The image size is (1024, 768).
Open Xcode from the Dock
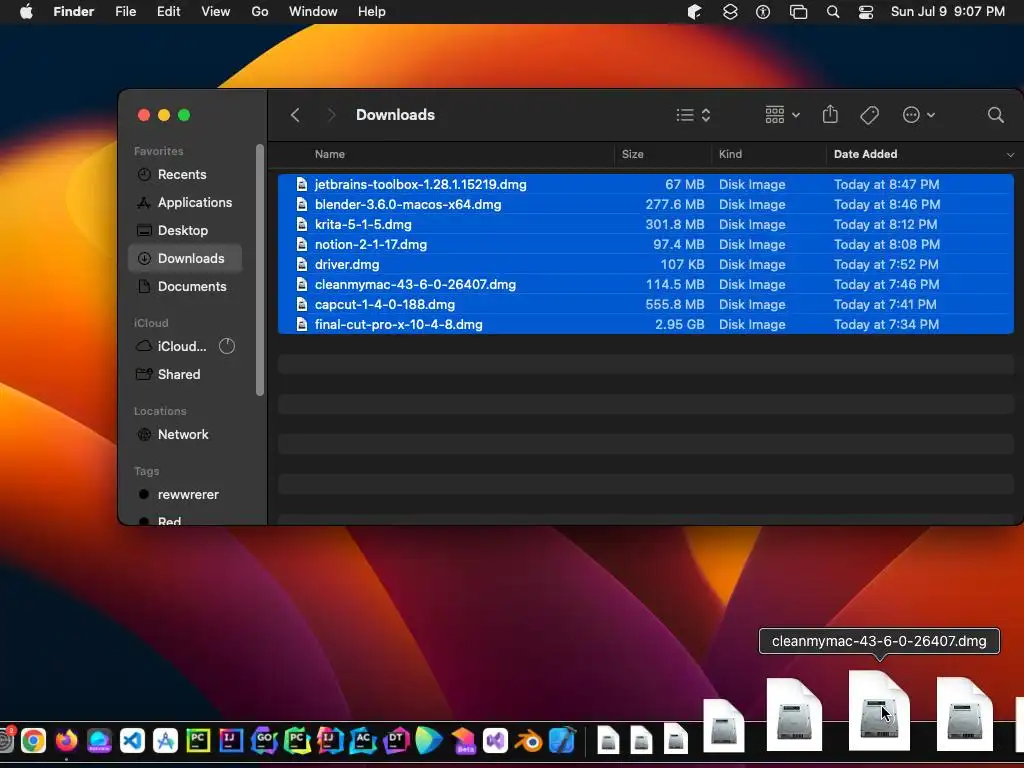tap(561, 740)
